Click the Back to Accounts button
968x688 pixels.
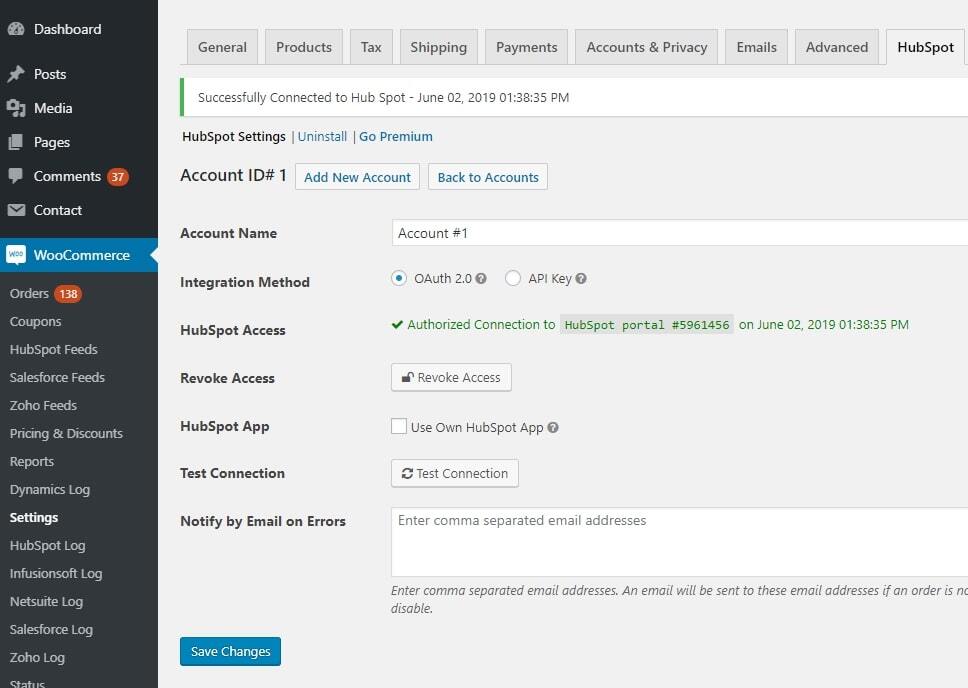click(488, 177)
